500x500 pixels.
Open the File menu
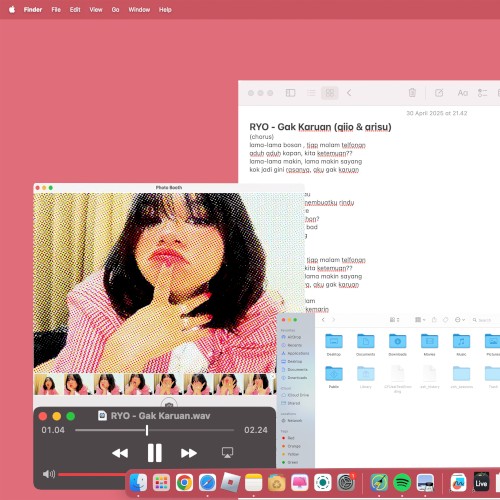(56, 10)
